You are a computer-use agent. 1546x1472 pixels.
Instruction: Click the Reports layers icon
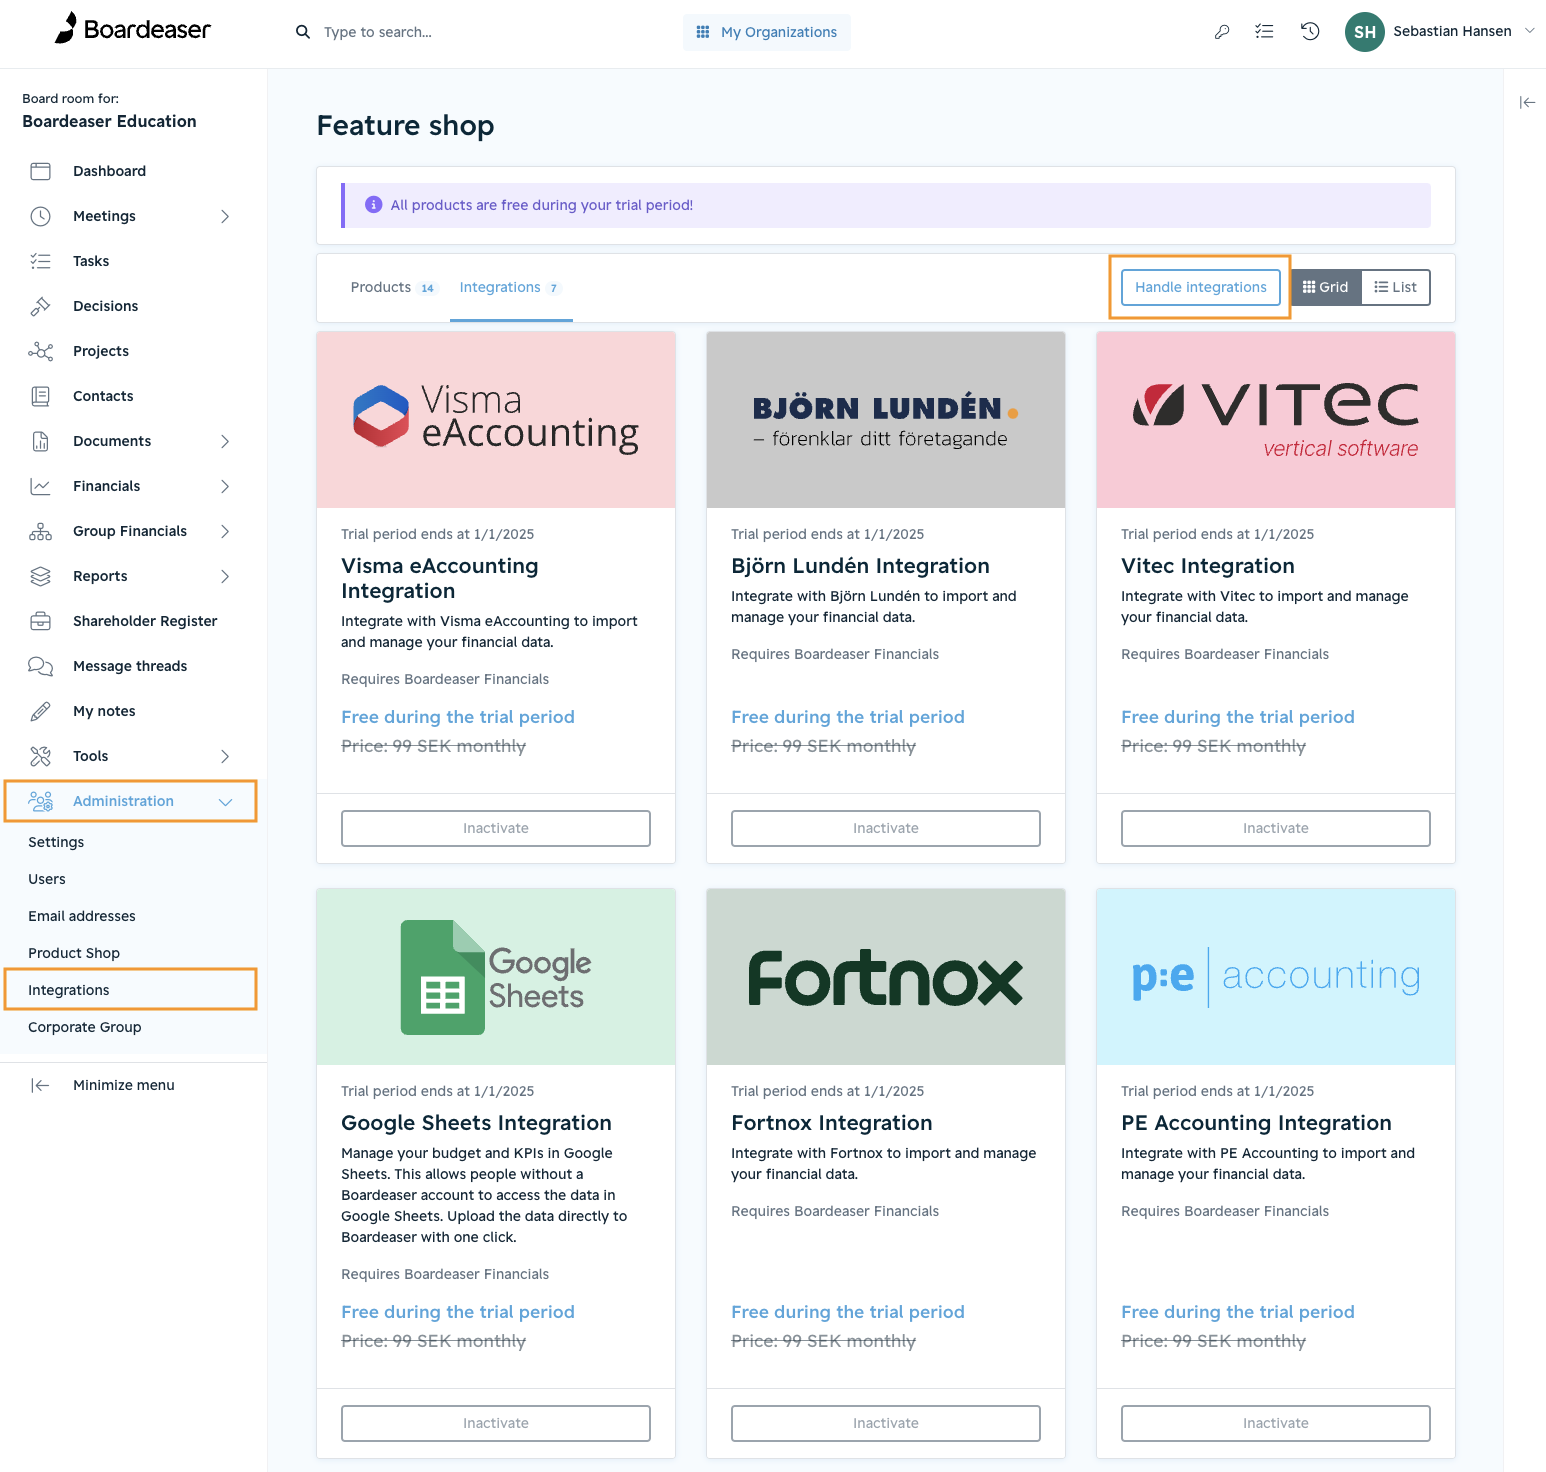[x=40, y=576]
